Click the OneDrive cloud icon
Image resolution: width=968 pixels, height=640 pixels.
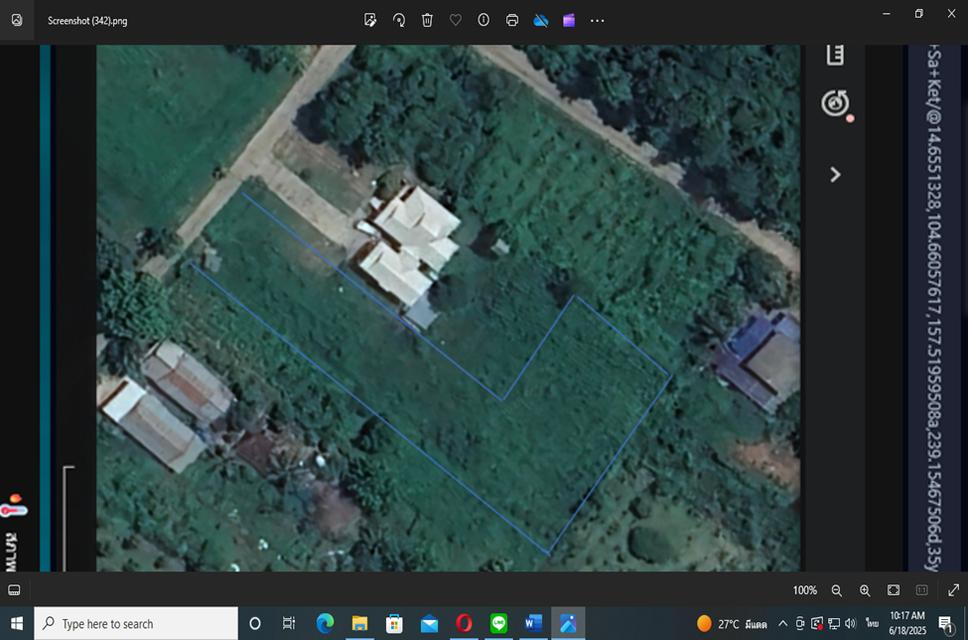[x=540, y=20]
